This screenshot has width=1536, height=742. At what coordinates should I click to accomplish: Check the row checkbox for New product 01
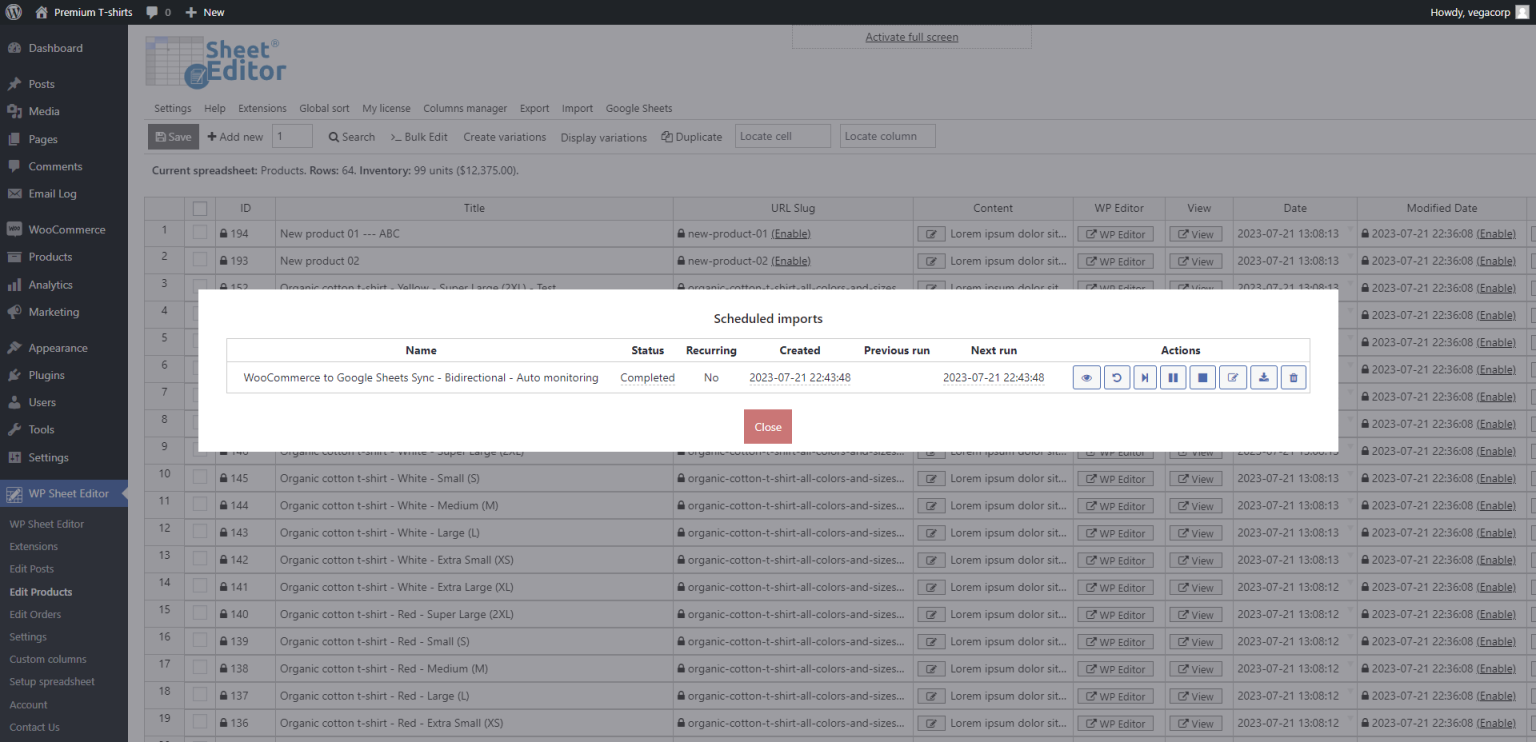(x=199, y=233)
